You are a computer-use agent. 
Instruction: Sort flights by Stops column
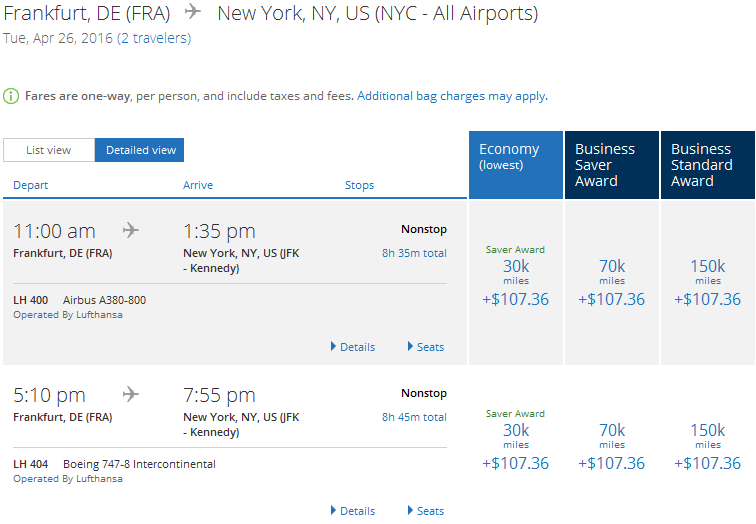(359, 185)
